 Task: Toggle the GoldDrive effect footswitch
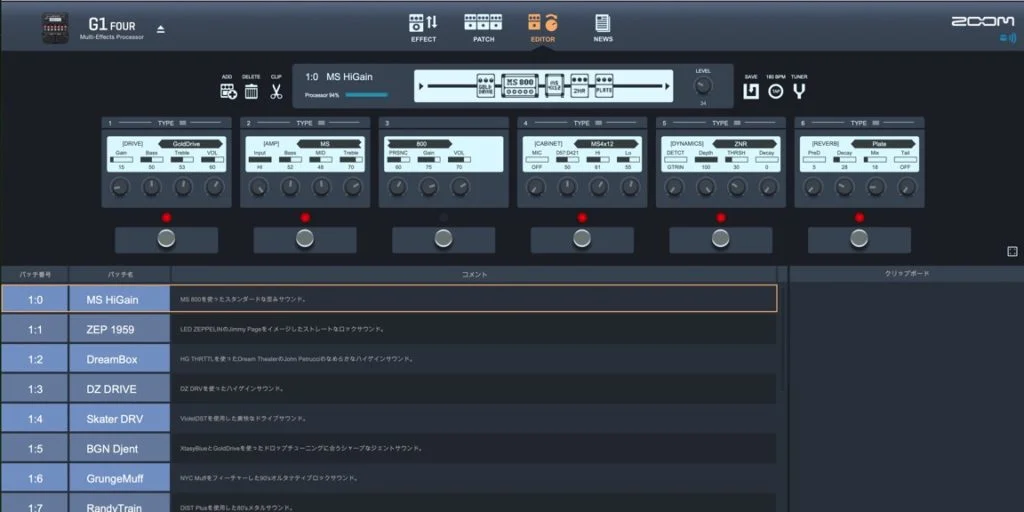pyautogui.click(x=166, y=239)
